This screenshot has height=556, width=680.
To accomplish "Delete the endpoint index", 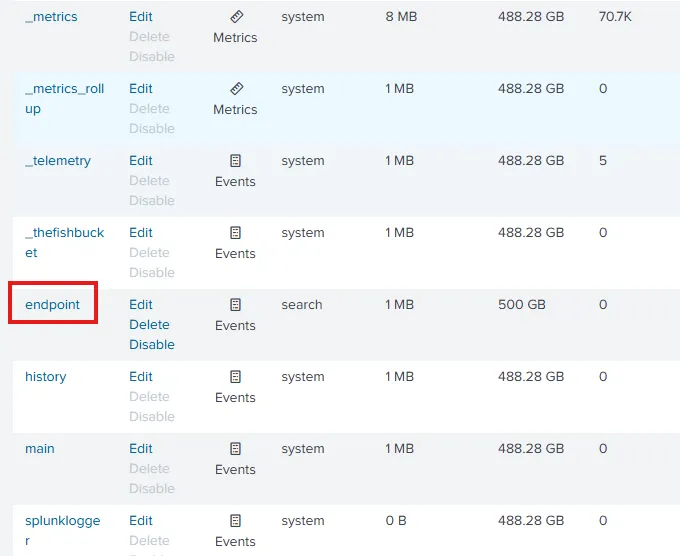I will tap(149, 325).
